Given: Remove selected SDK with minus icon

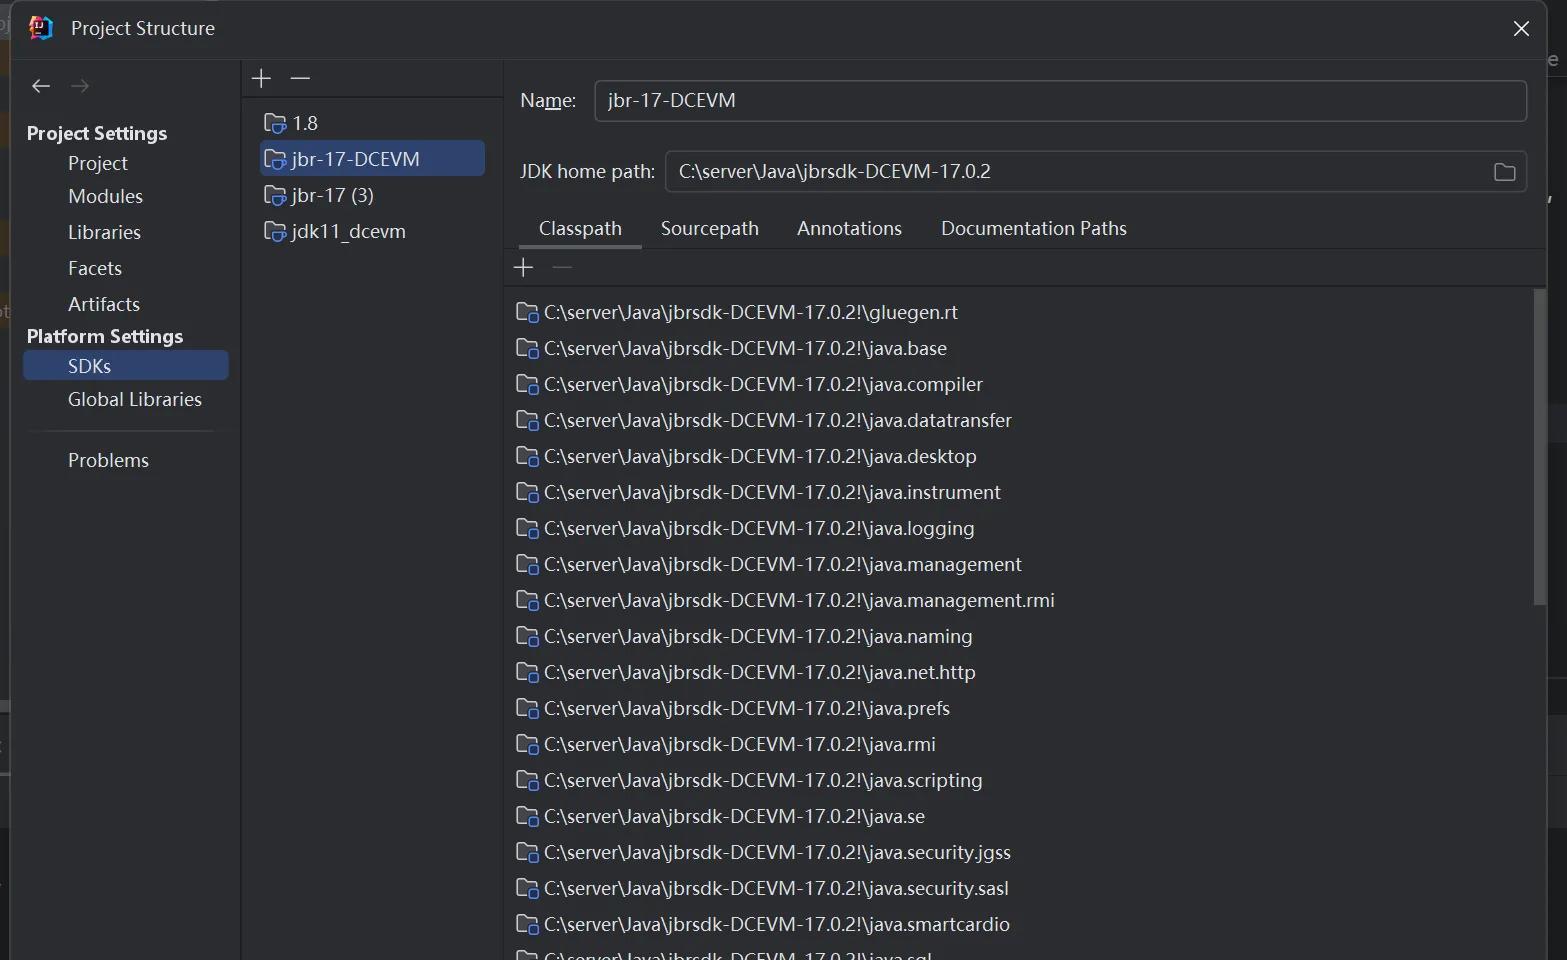Looking at the screenshot, I should coord(300,78).
